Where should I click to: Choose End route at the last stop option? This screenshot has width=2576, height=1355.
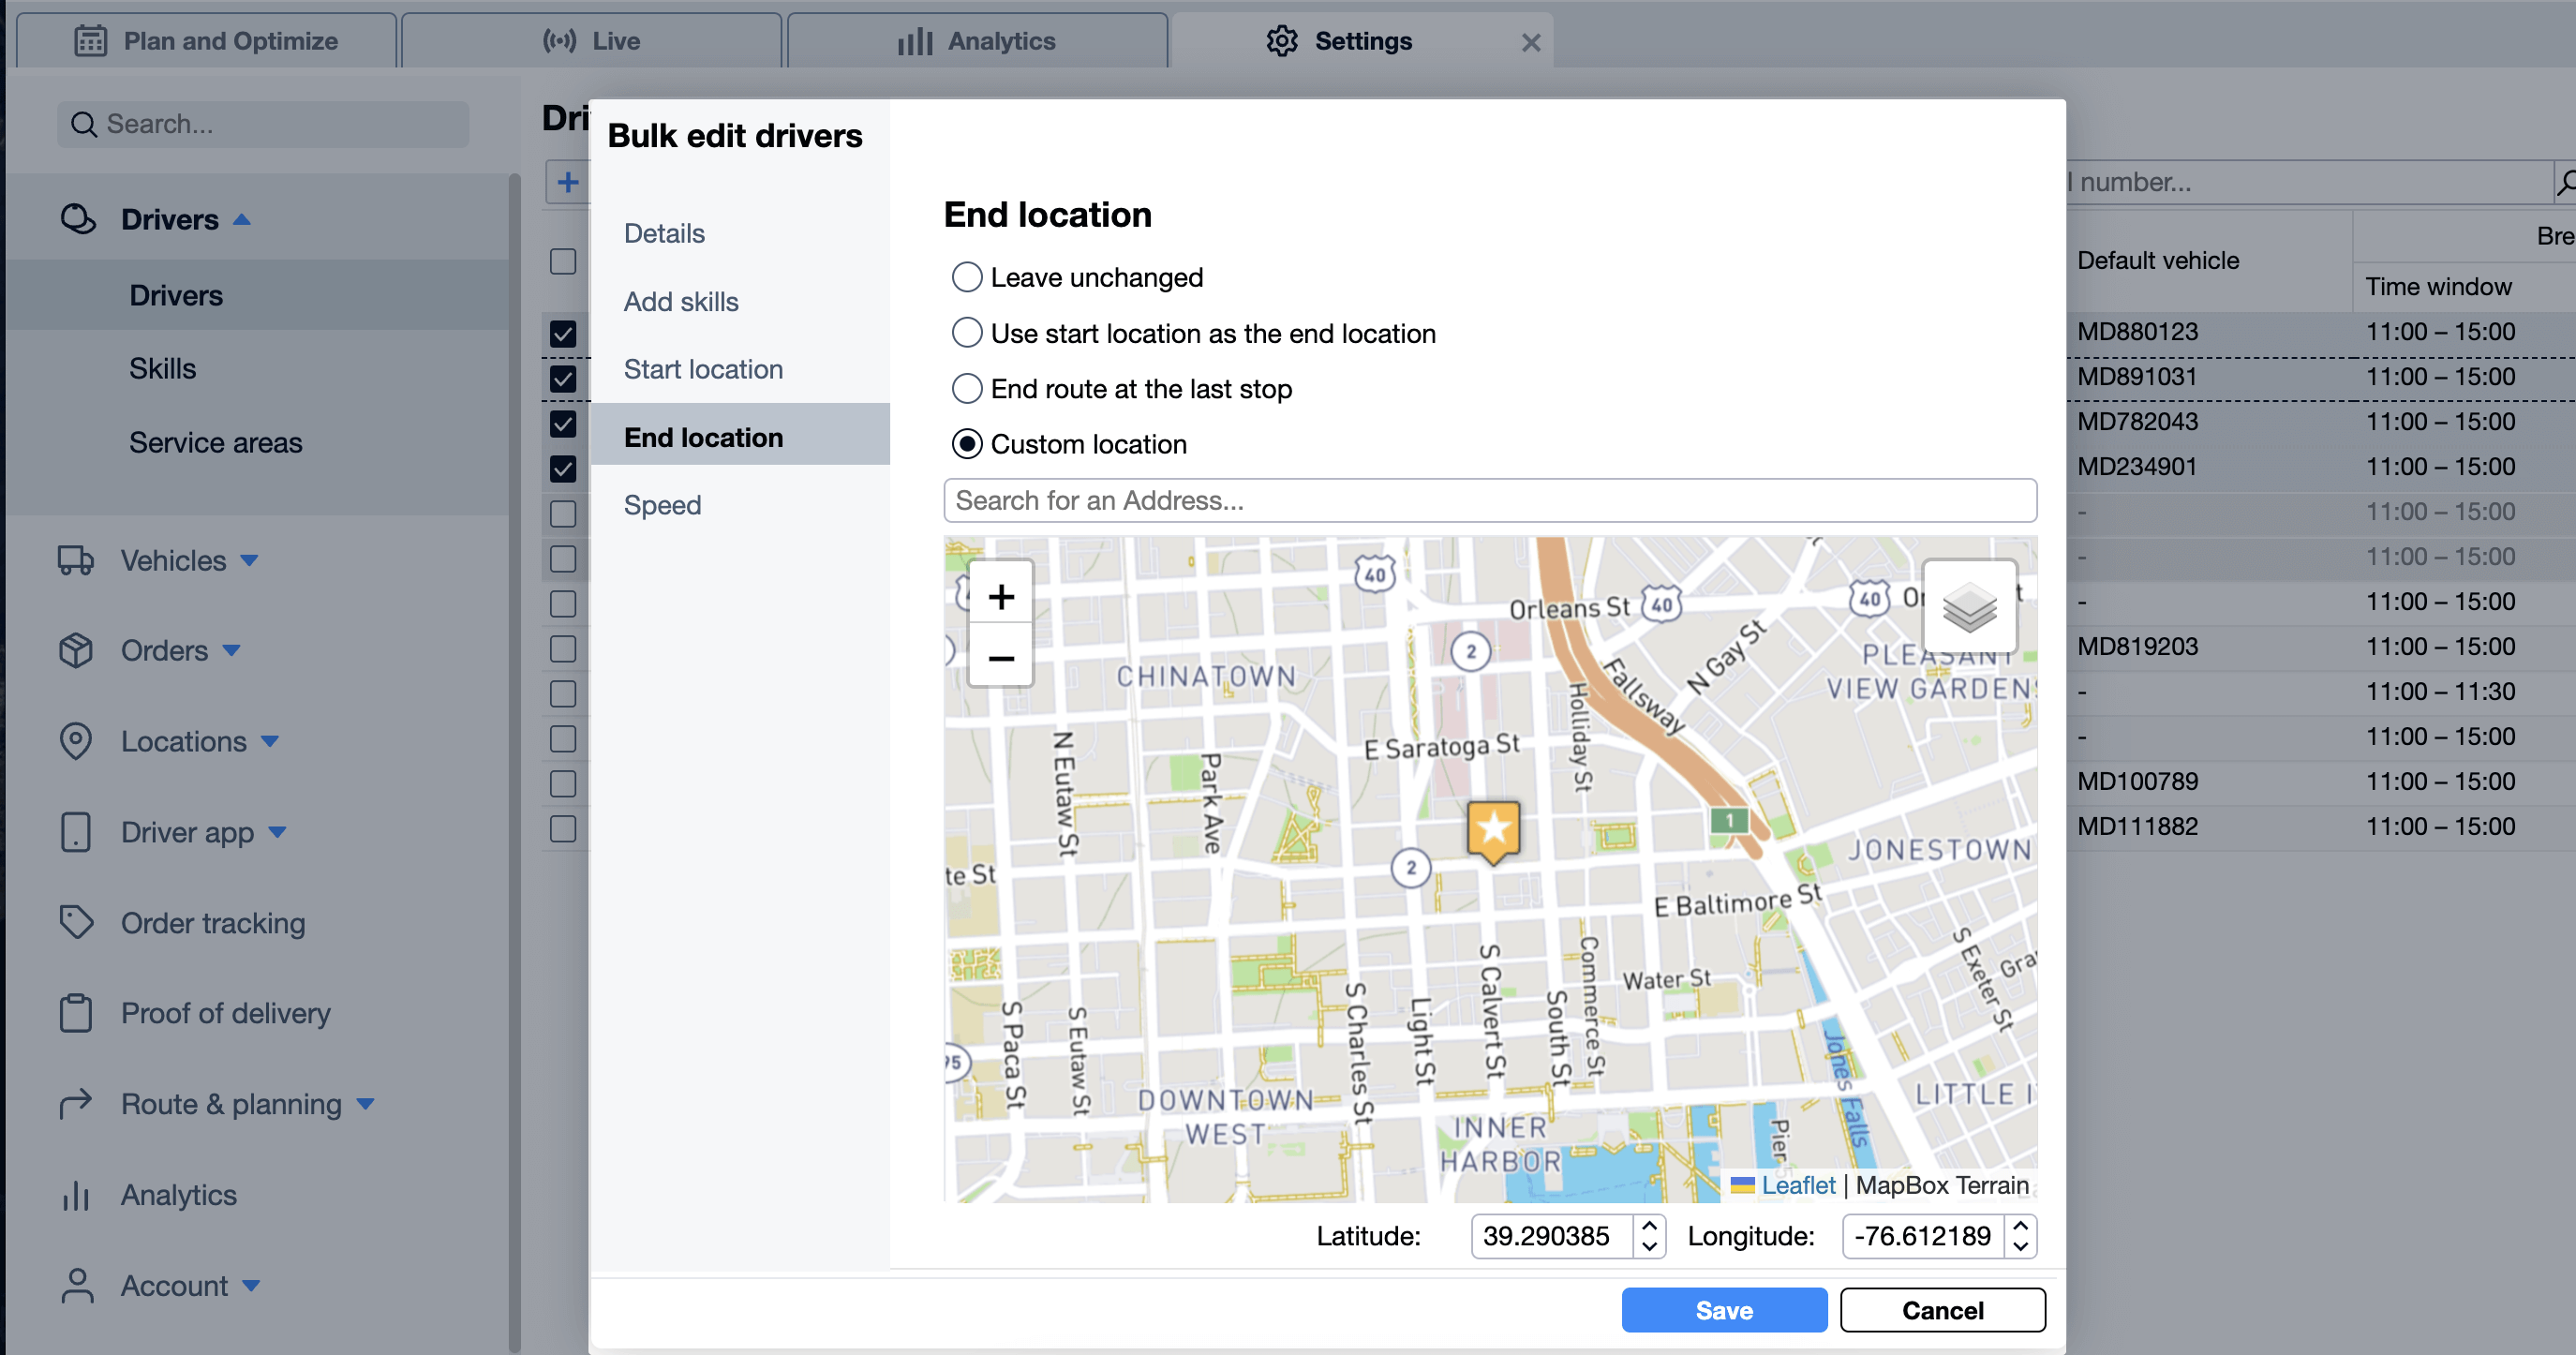pyautogui.click(x=966, y=389)
